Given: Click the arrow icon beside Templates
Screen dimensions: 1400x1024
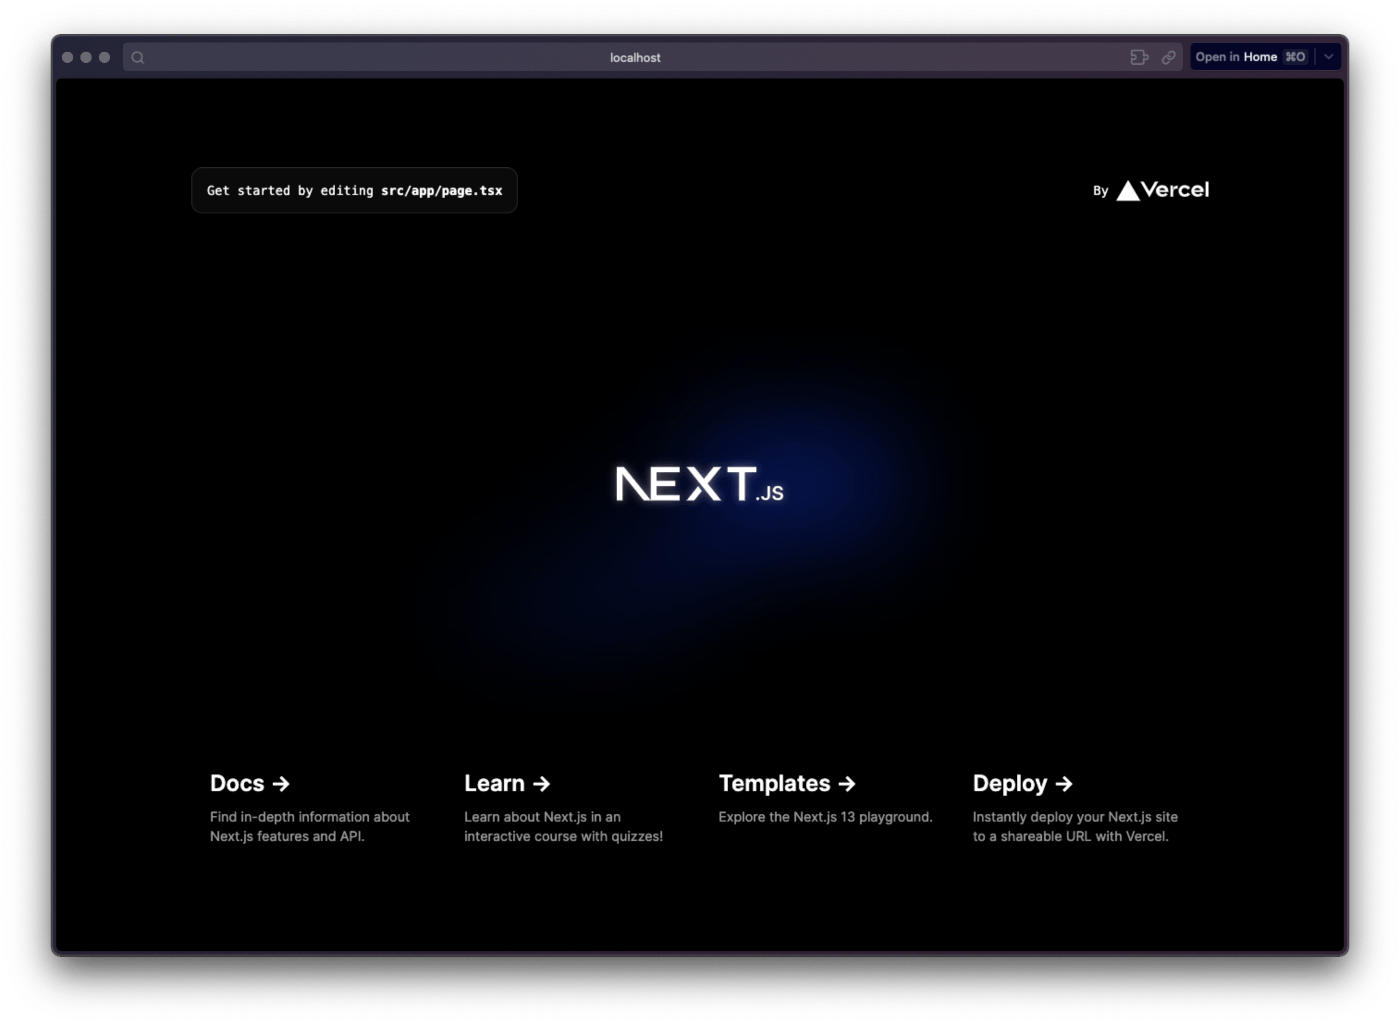Looking at the screenshot, I should (846, 784).
